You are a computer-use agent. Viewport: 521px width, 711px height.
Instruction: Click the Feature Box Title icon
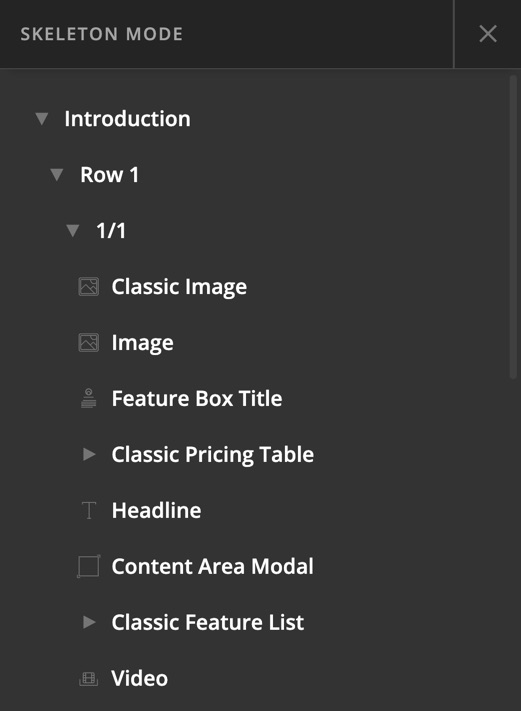(88, 398)
